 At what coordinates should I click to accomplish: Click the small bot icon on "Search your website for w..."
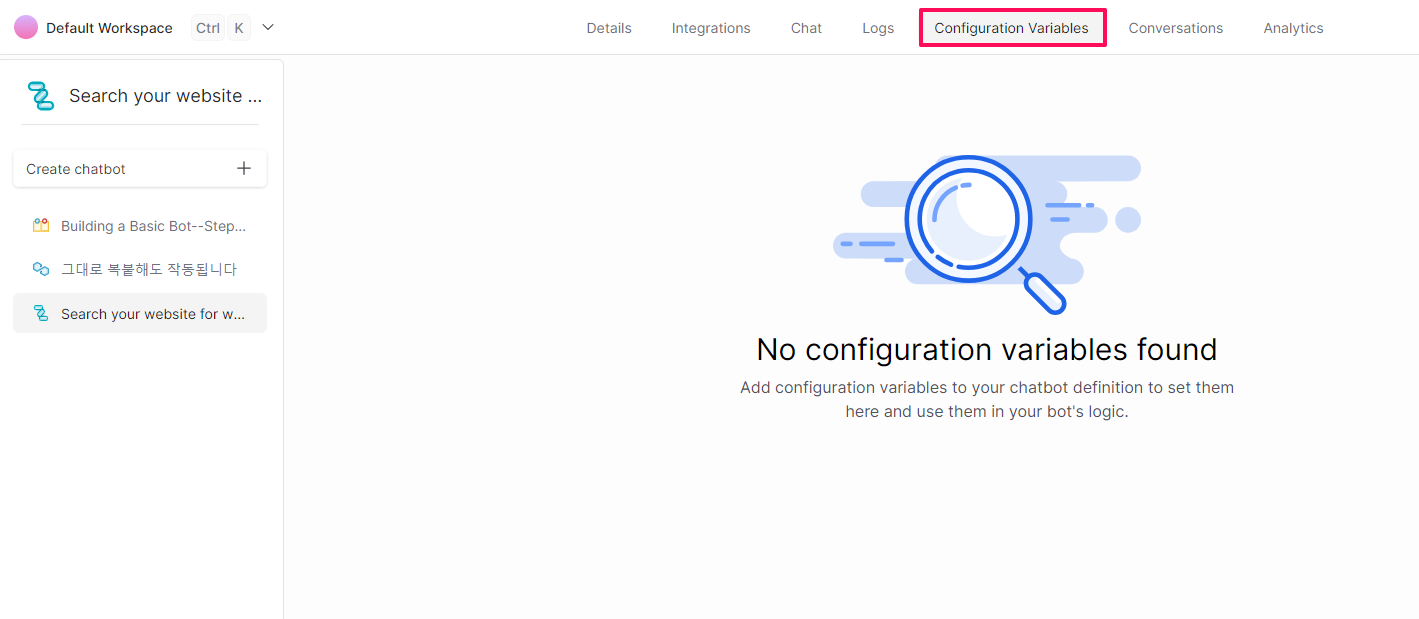click(41, 313)
